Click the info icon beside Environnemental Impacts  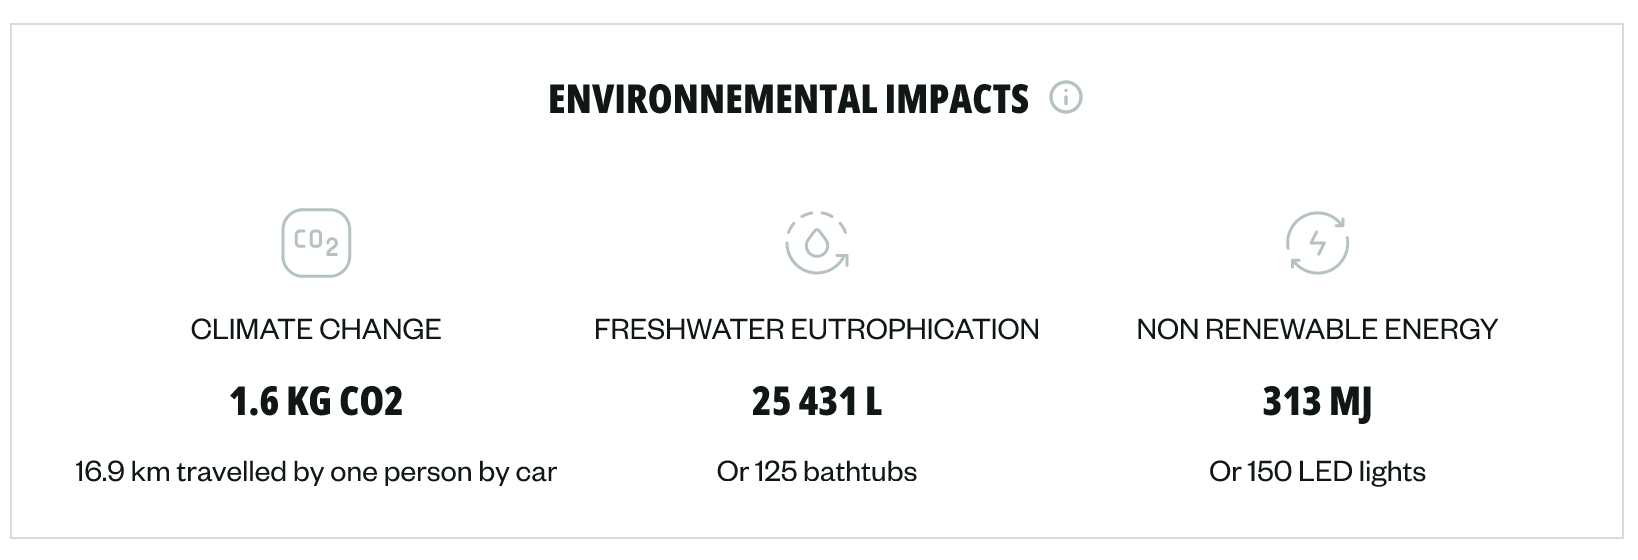coord(1066,98)
